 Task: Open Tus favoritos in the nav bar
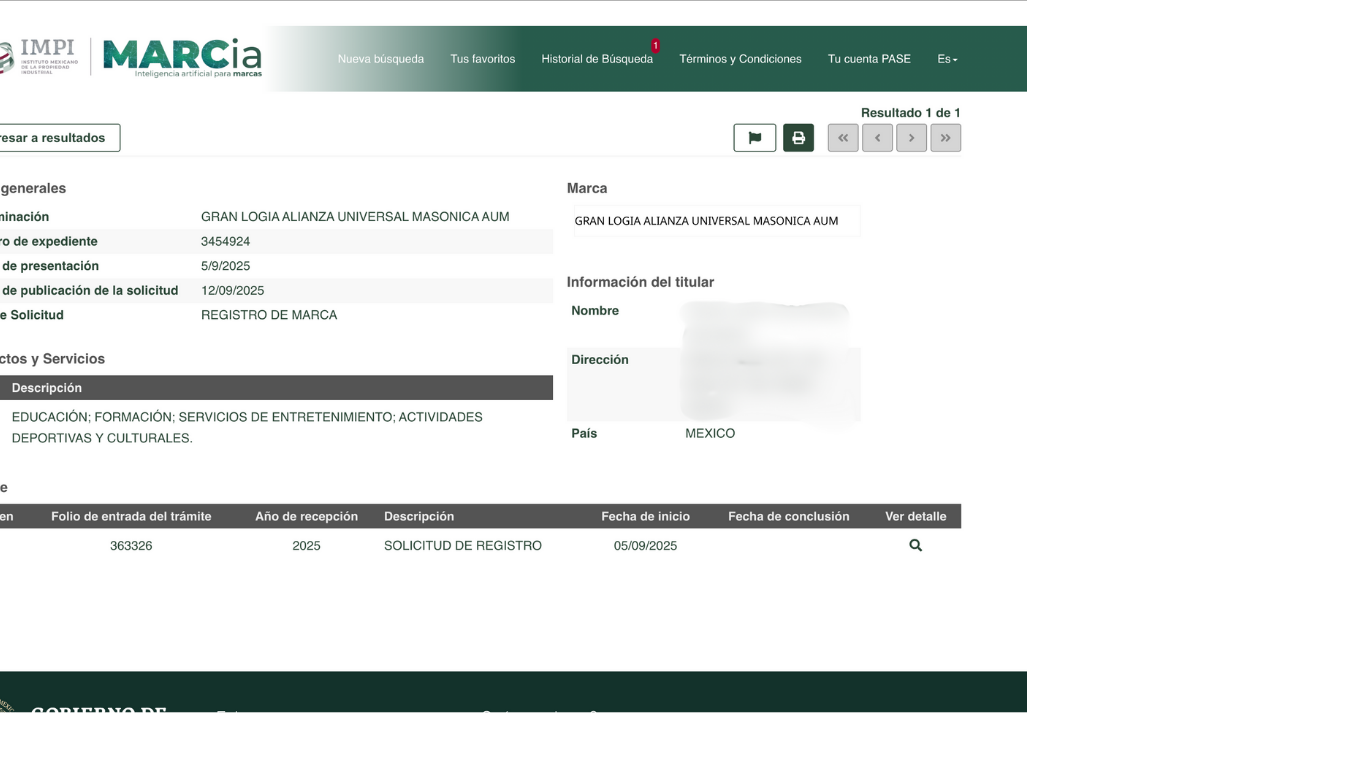[483, 59]
